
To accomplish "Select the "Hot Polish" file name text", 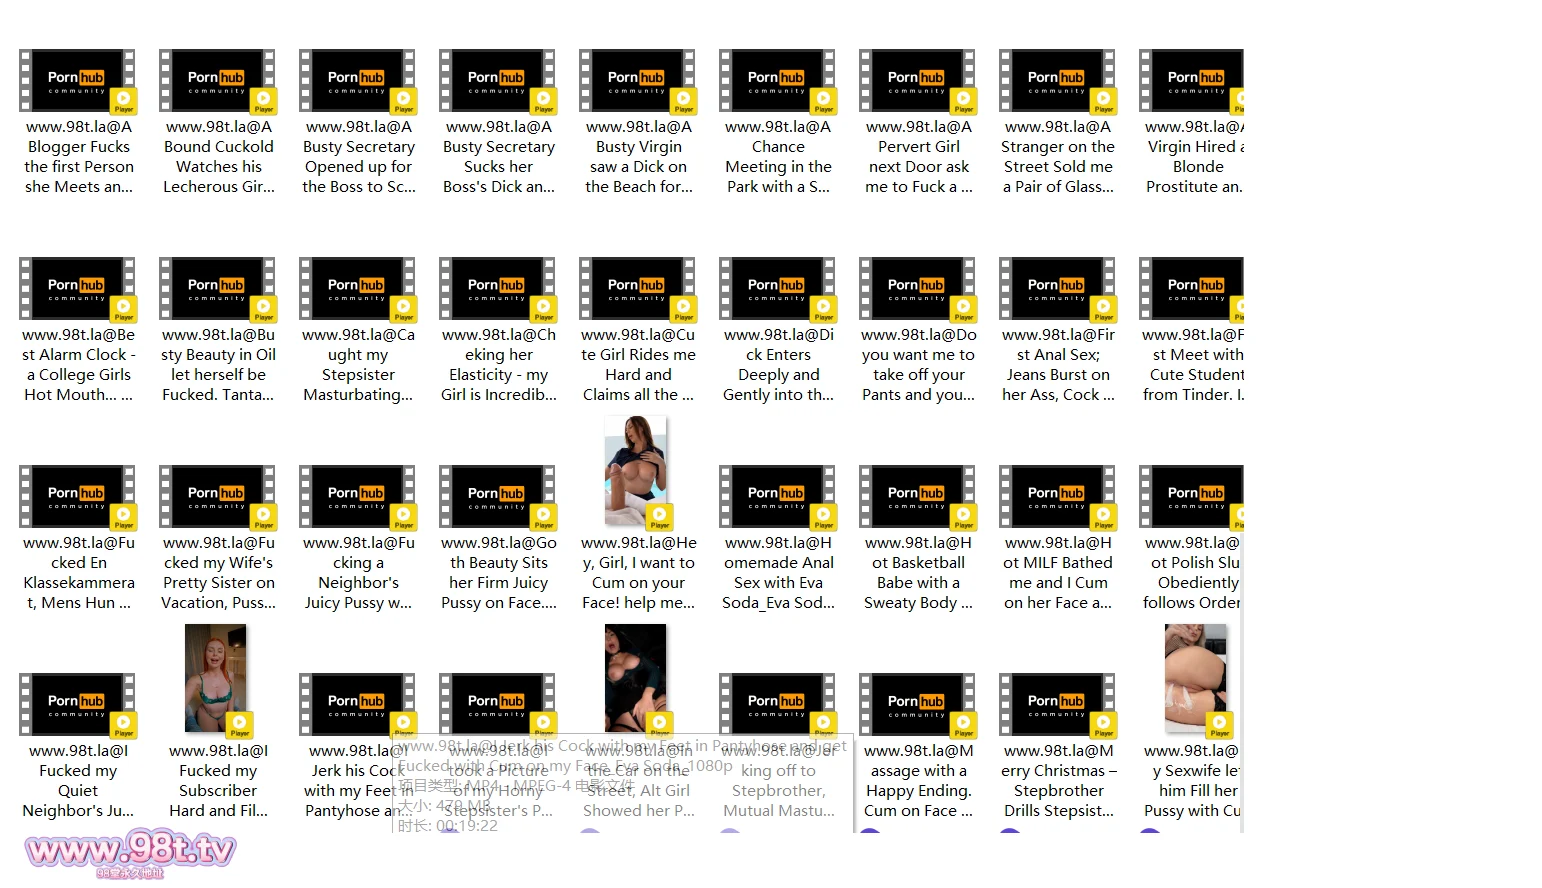I will pyautogui.click(x=1192, y=573).
